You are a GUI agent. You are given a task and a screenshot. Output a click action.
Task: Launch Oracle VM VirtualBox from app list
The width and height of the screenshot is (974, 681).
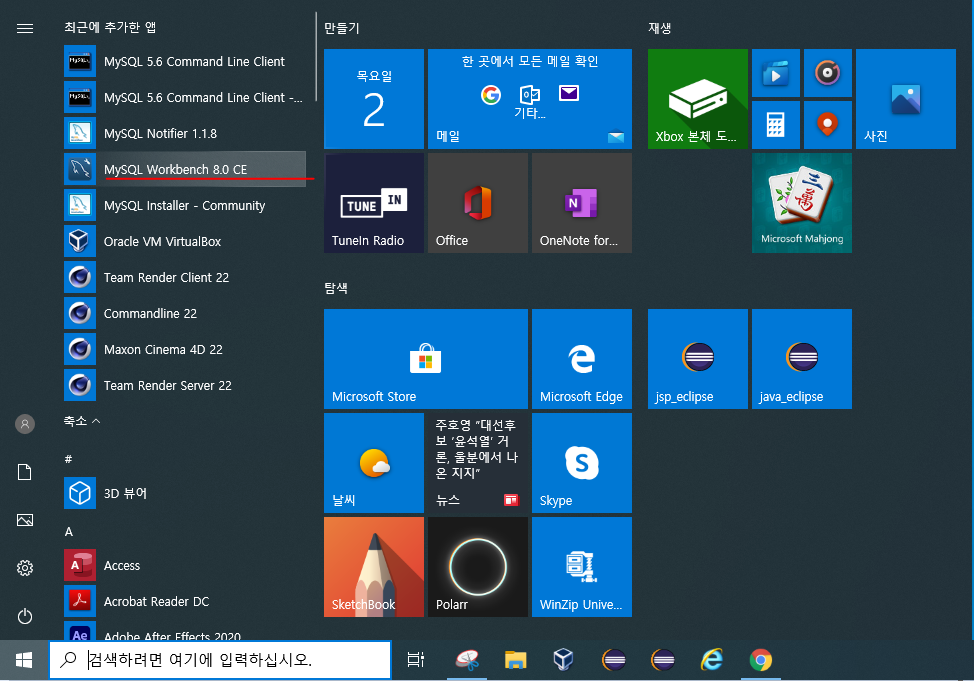(184, 241)
